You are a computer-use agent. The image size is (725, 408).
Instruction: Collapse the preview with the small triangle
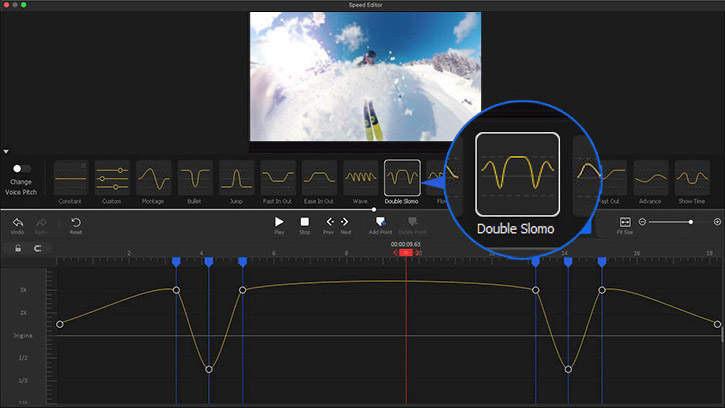pos(6,151)
